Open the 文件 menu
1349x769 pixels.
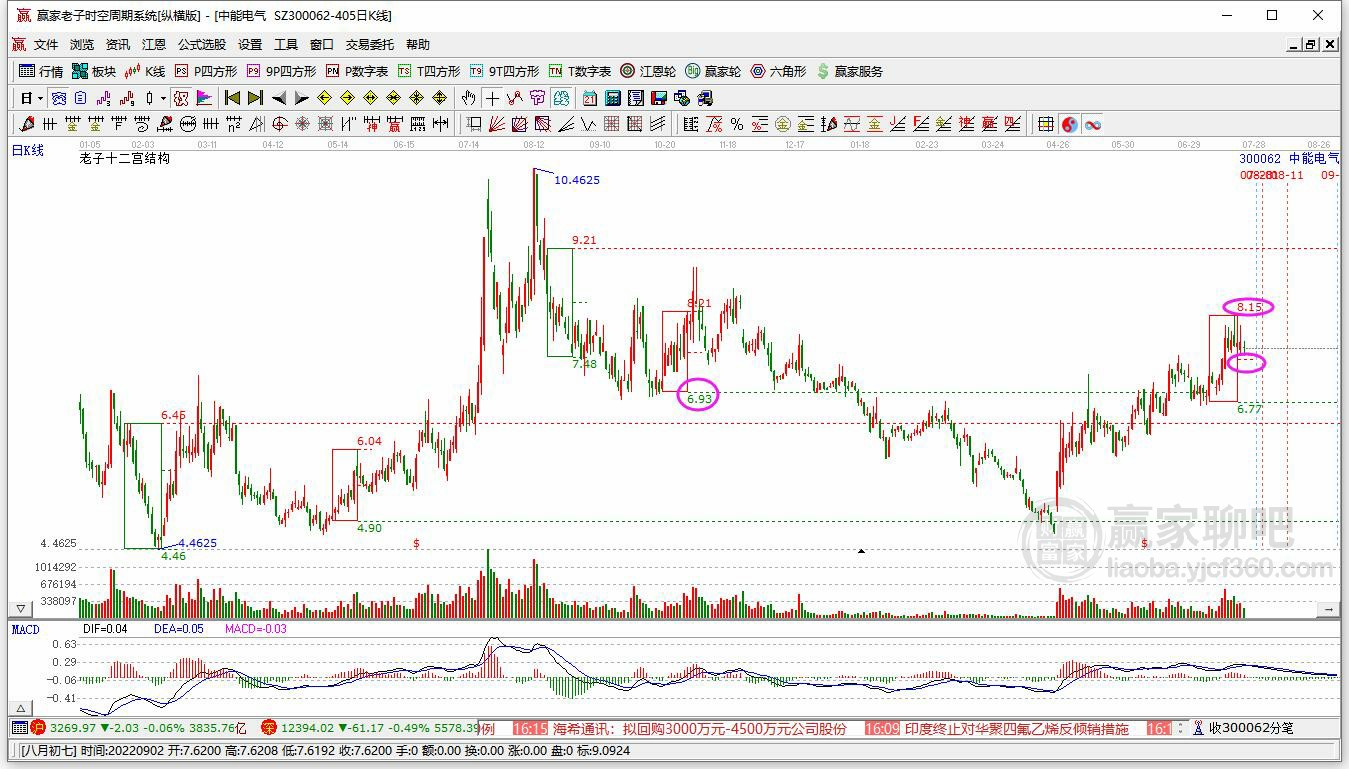(46, 45)
